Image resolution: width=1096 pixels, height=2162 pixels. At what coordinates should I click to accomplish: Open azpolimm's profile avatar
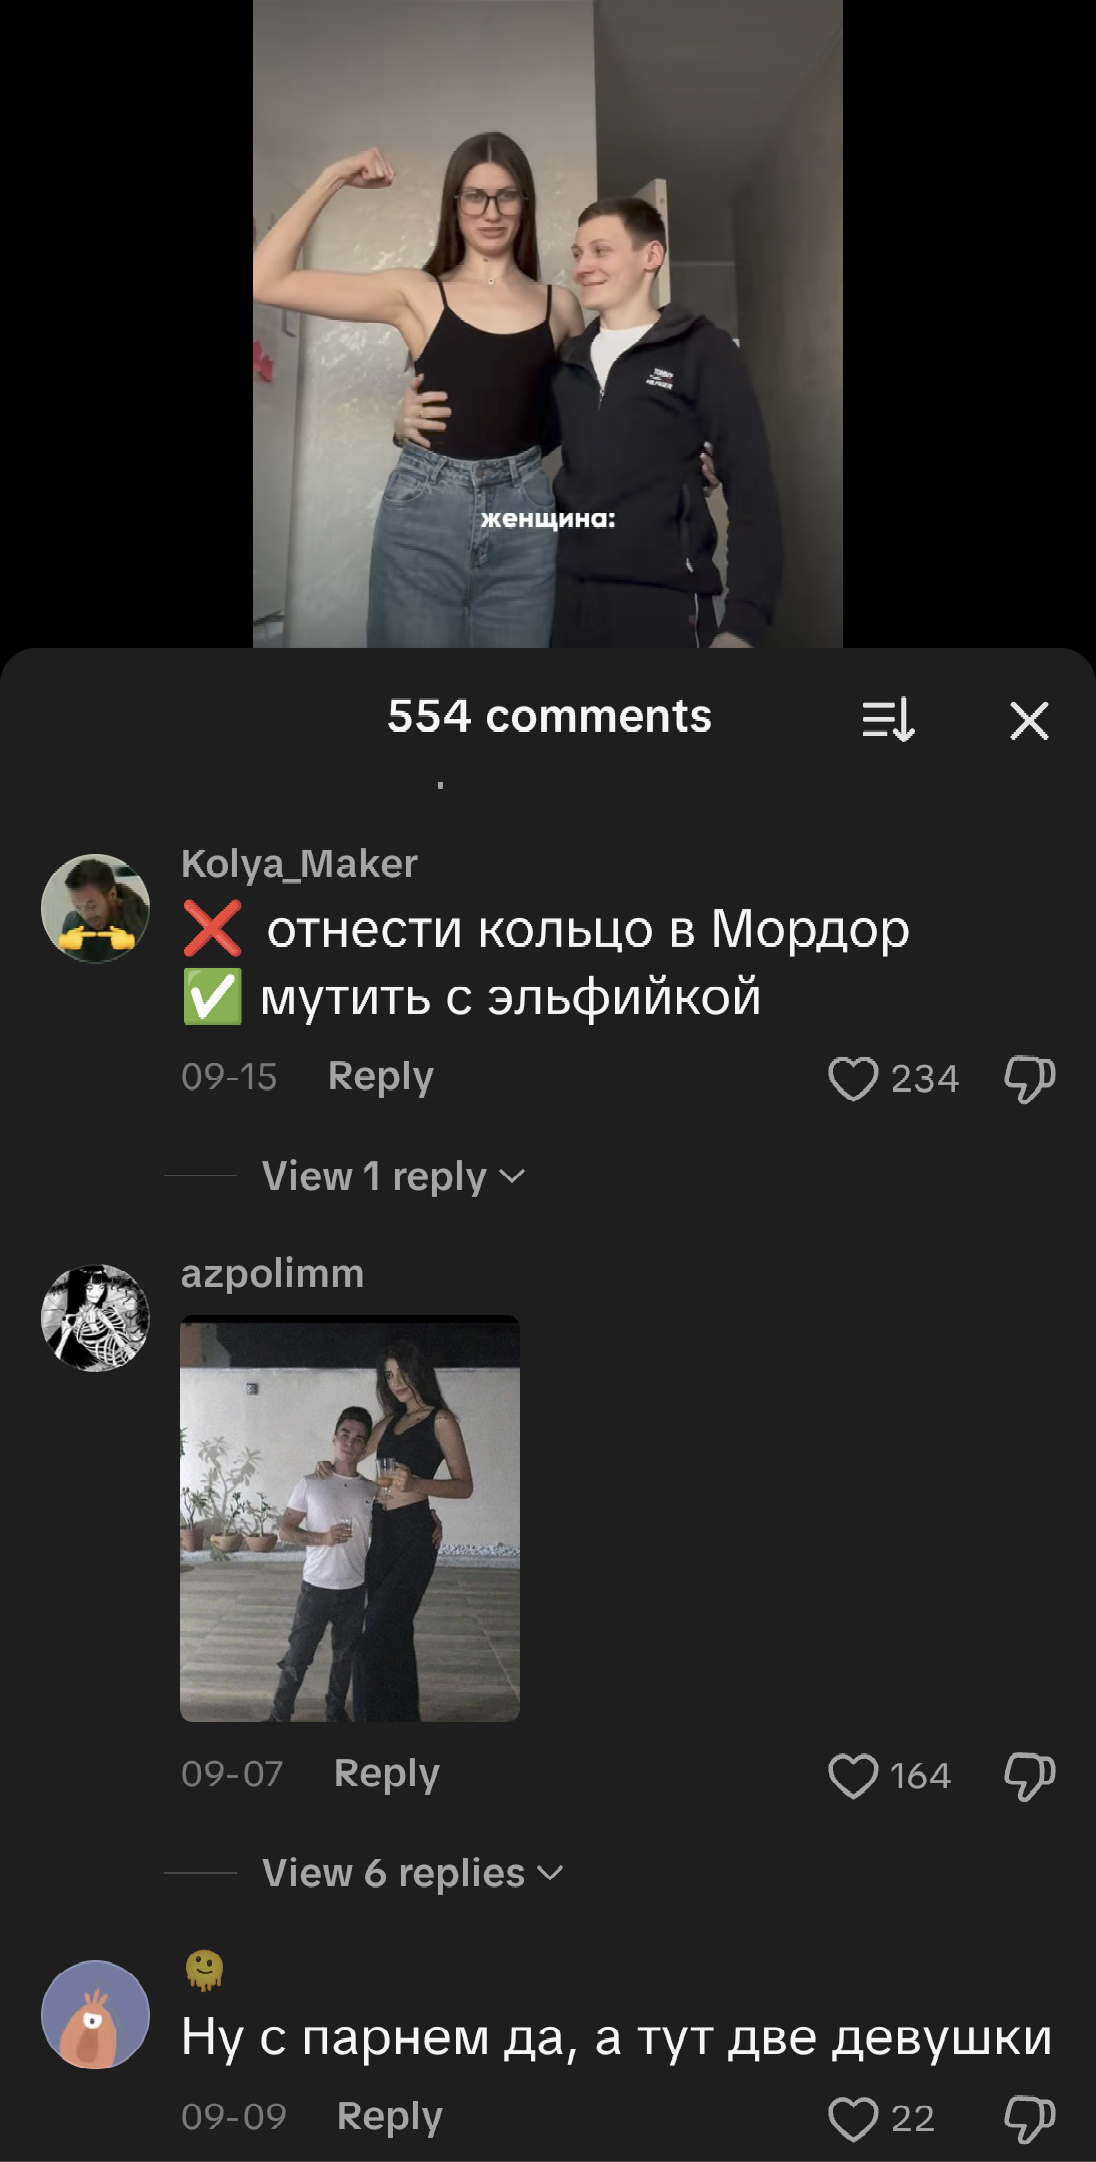(95, 1318)
